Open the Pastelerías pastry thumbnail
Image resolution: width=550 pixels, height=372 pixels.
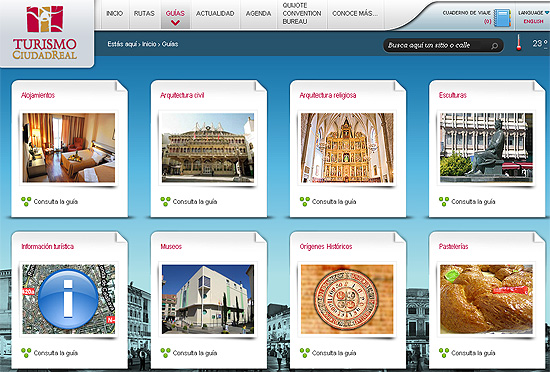[x=487, y=299]
